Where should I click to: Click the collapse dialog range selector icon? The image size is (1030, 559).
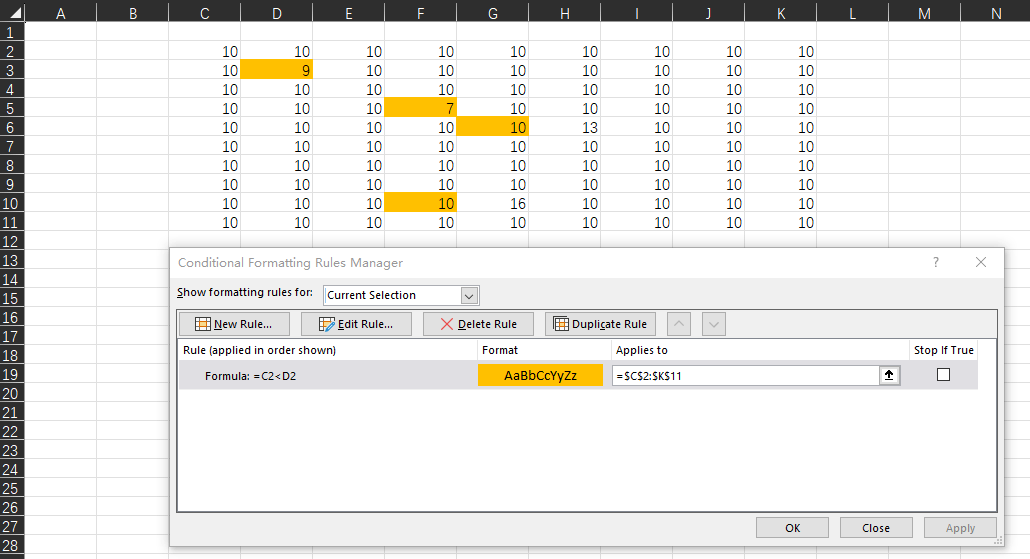coord(889,375)
